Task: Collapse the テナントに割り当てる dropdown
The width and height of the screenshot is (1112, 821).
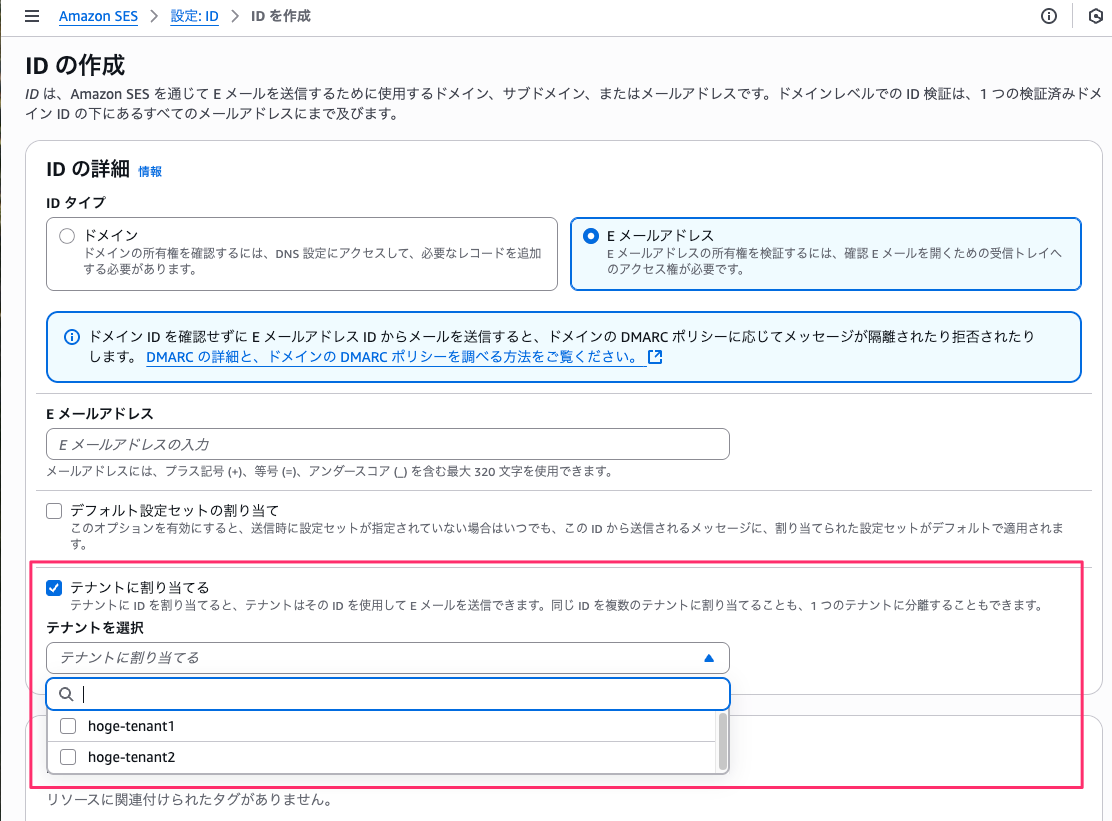Action: [x=387, y=658]
